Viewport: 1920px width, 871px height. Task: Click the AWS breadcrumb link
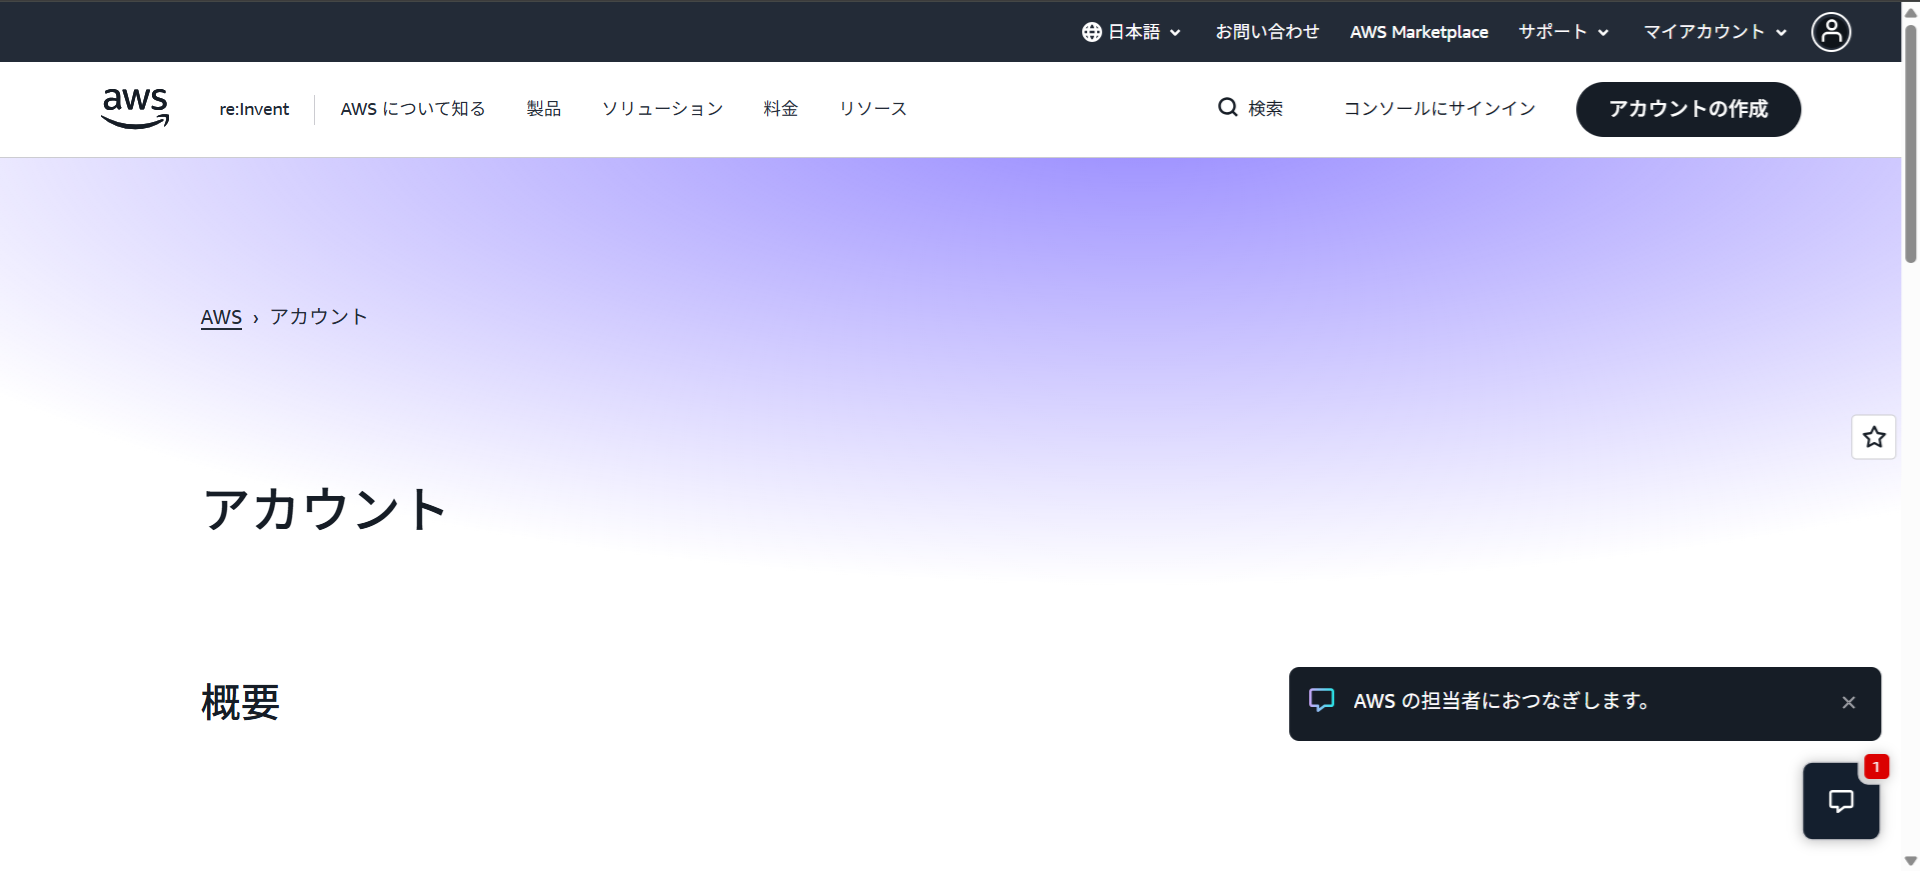click(221, 317)
